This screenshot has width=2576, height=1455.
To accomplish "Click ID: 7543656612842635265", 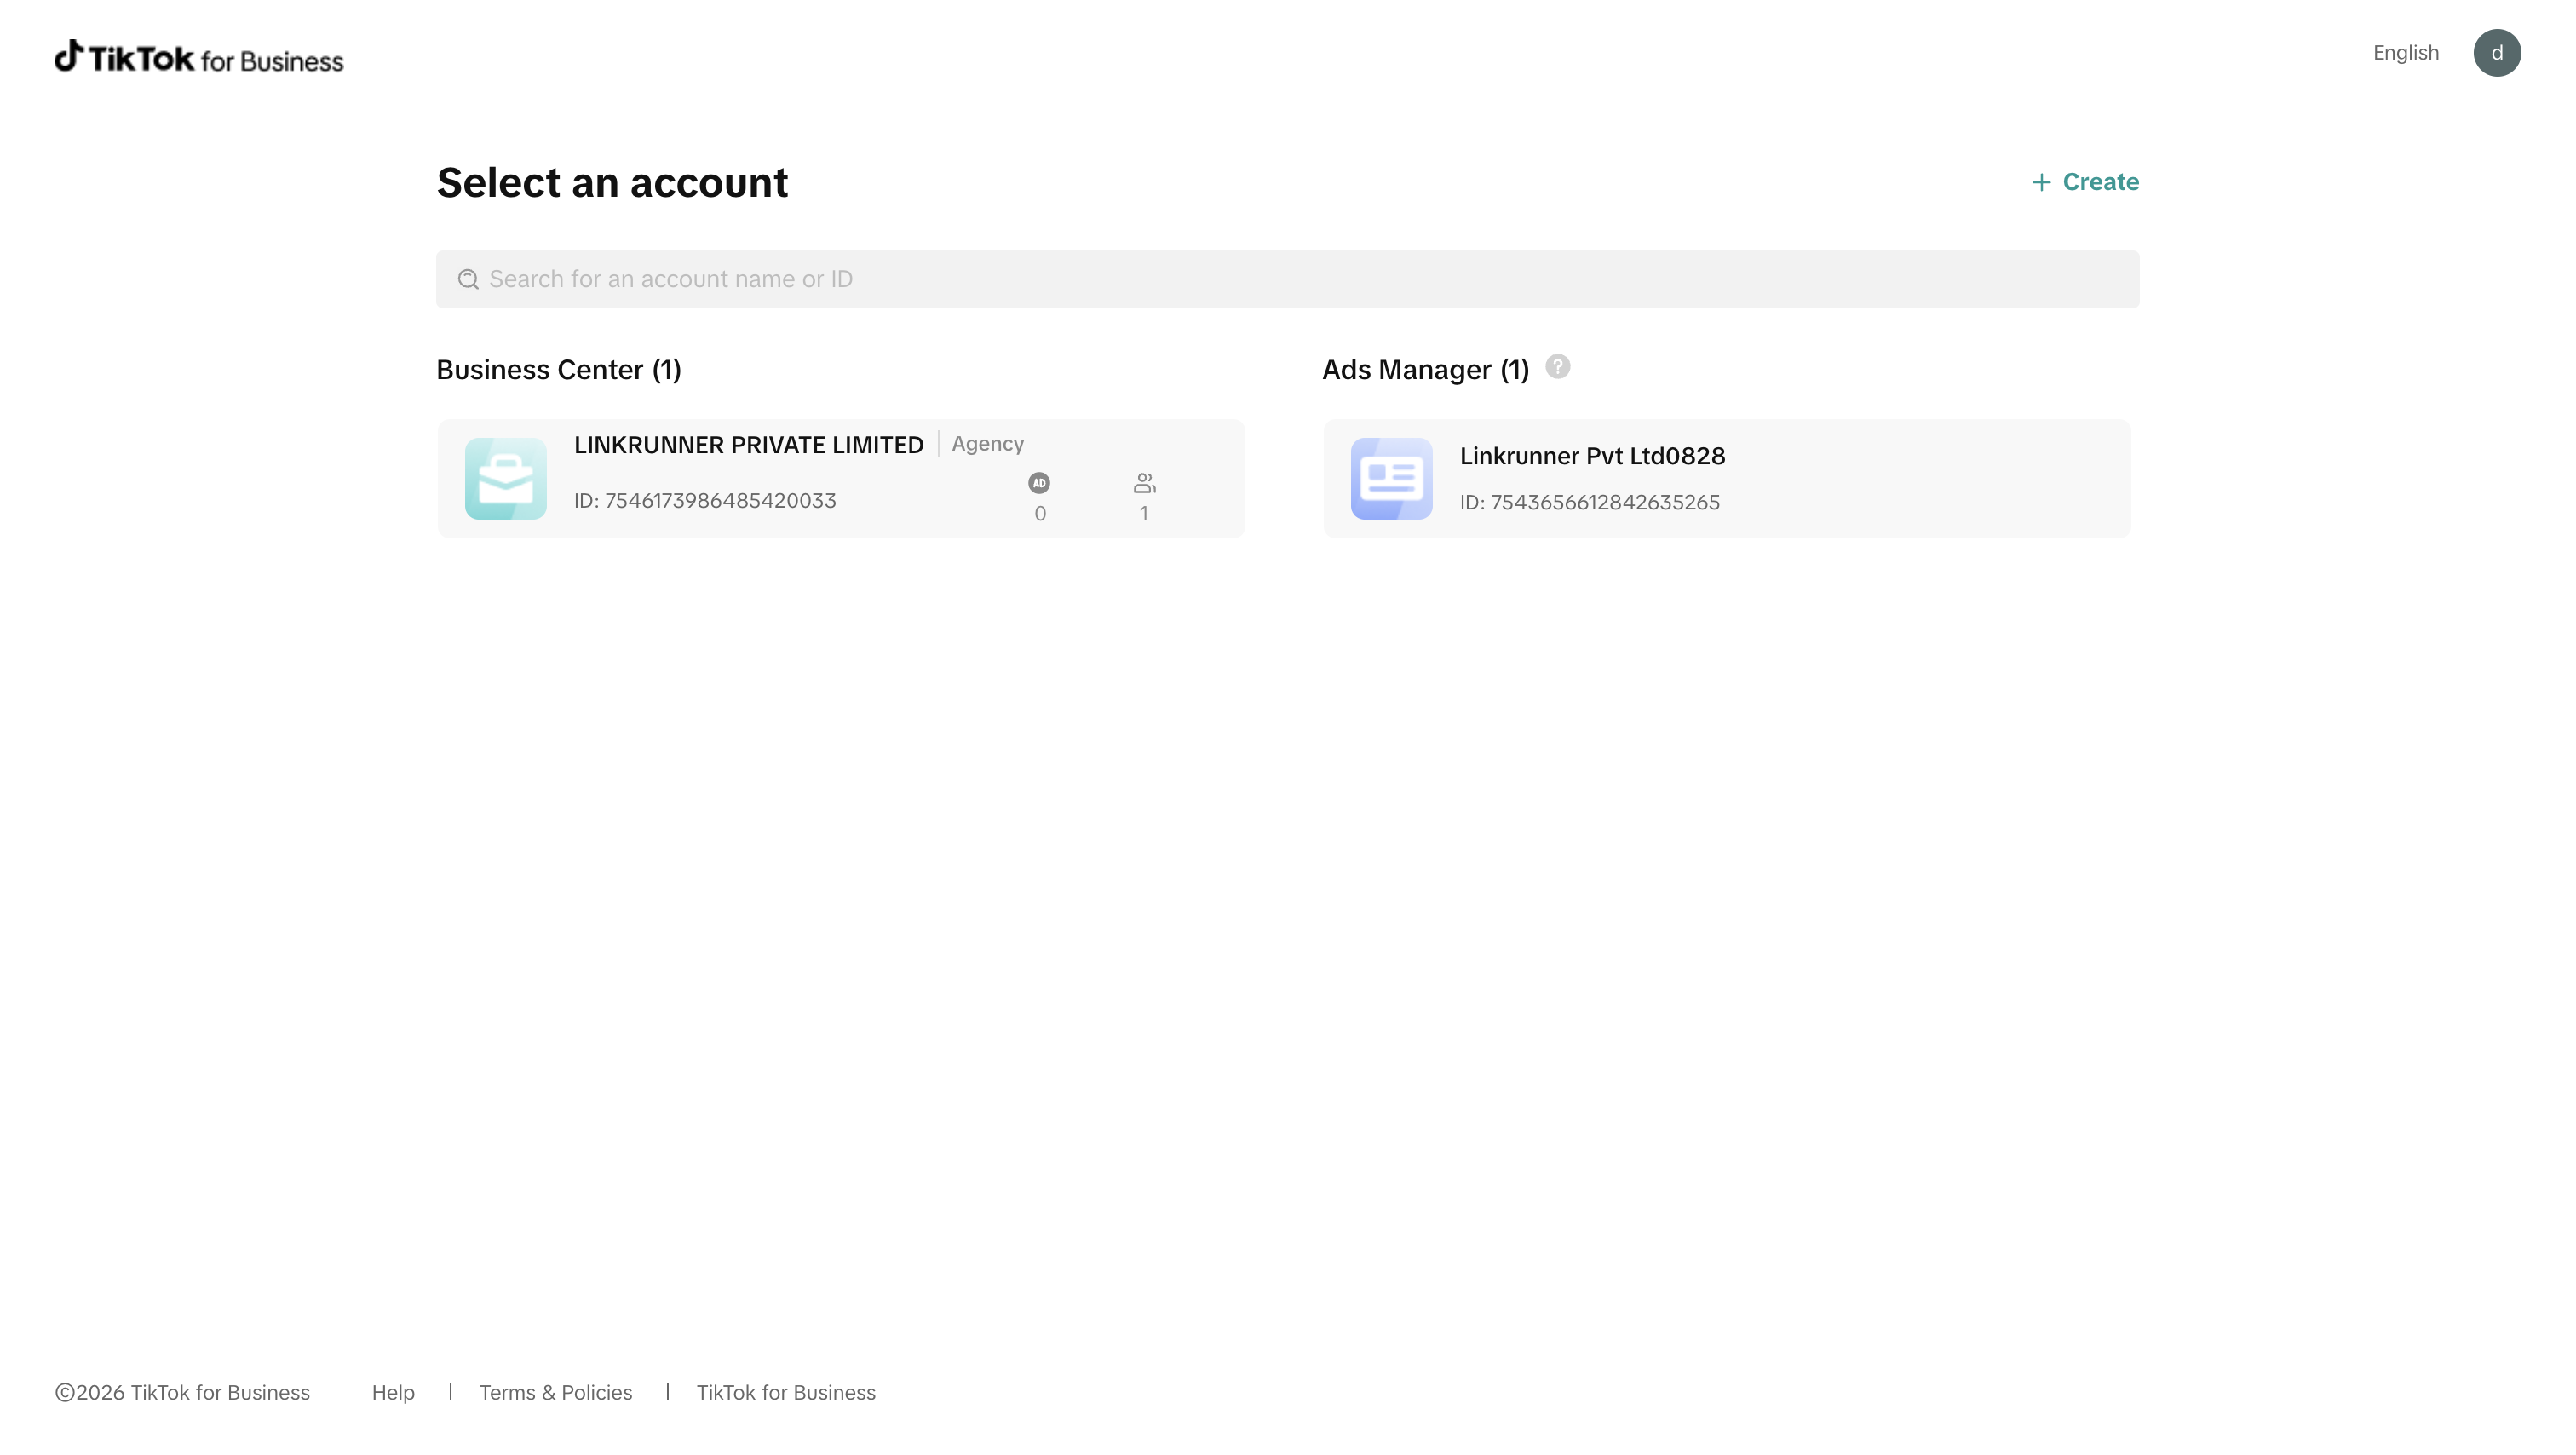I will (1590, 503).
